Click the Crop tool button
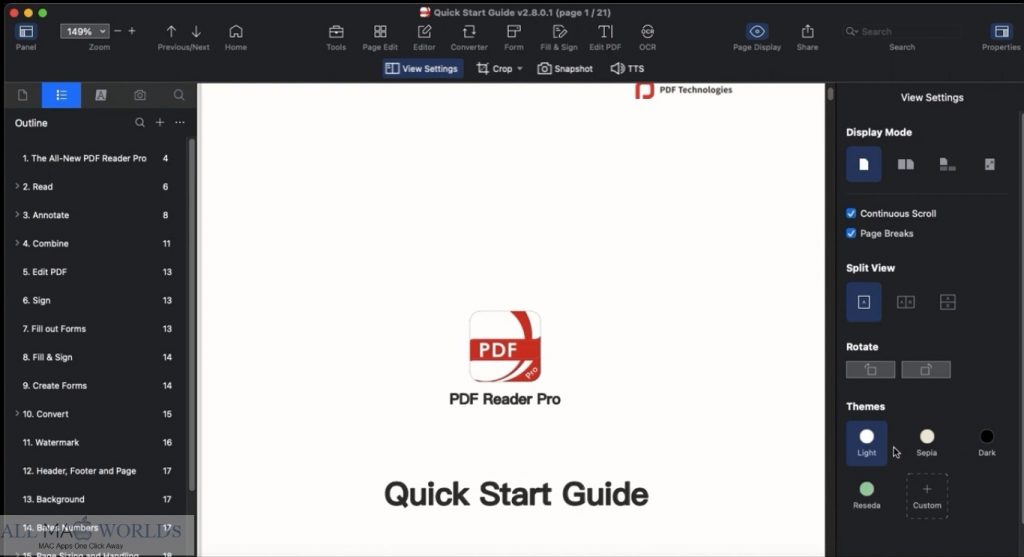 pos(494,69)
